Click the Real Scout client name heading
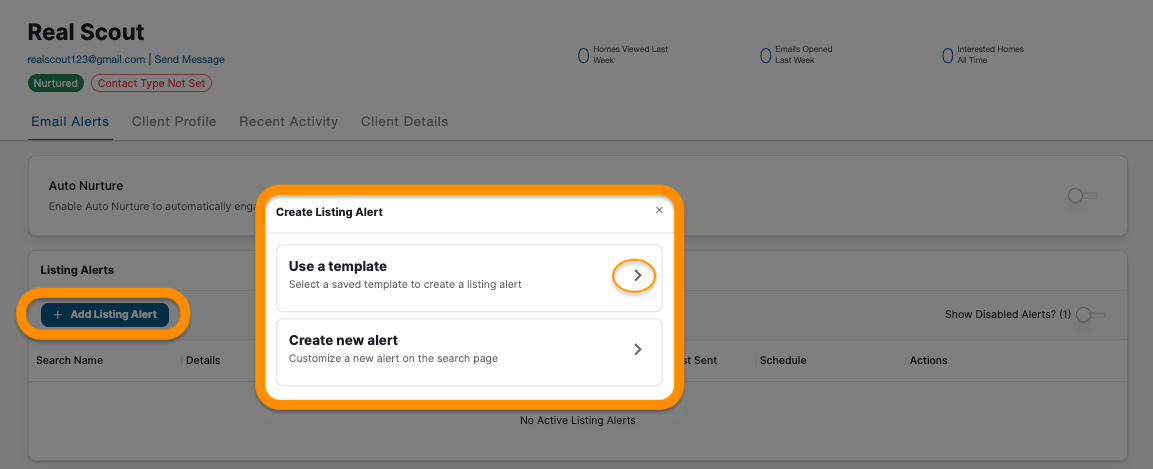The width and height of the screenshot is (1153, 469). (86, 32)
